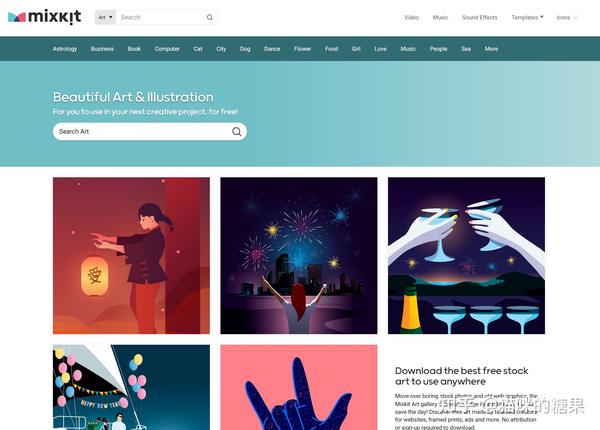Expand the Templates menu
Screen dimensions: 600x430
pyautogui.click(x=527, y=17)
